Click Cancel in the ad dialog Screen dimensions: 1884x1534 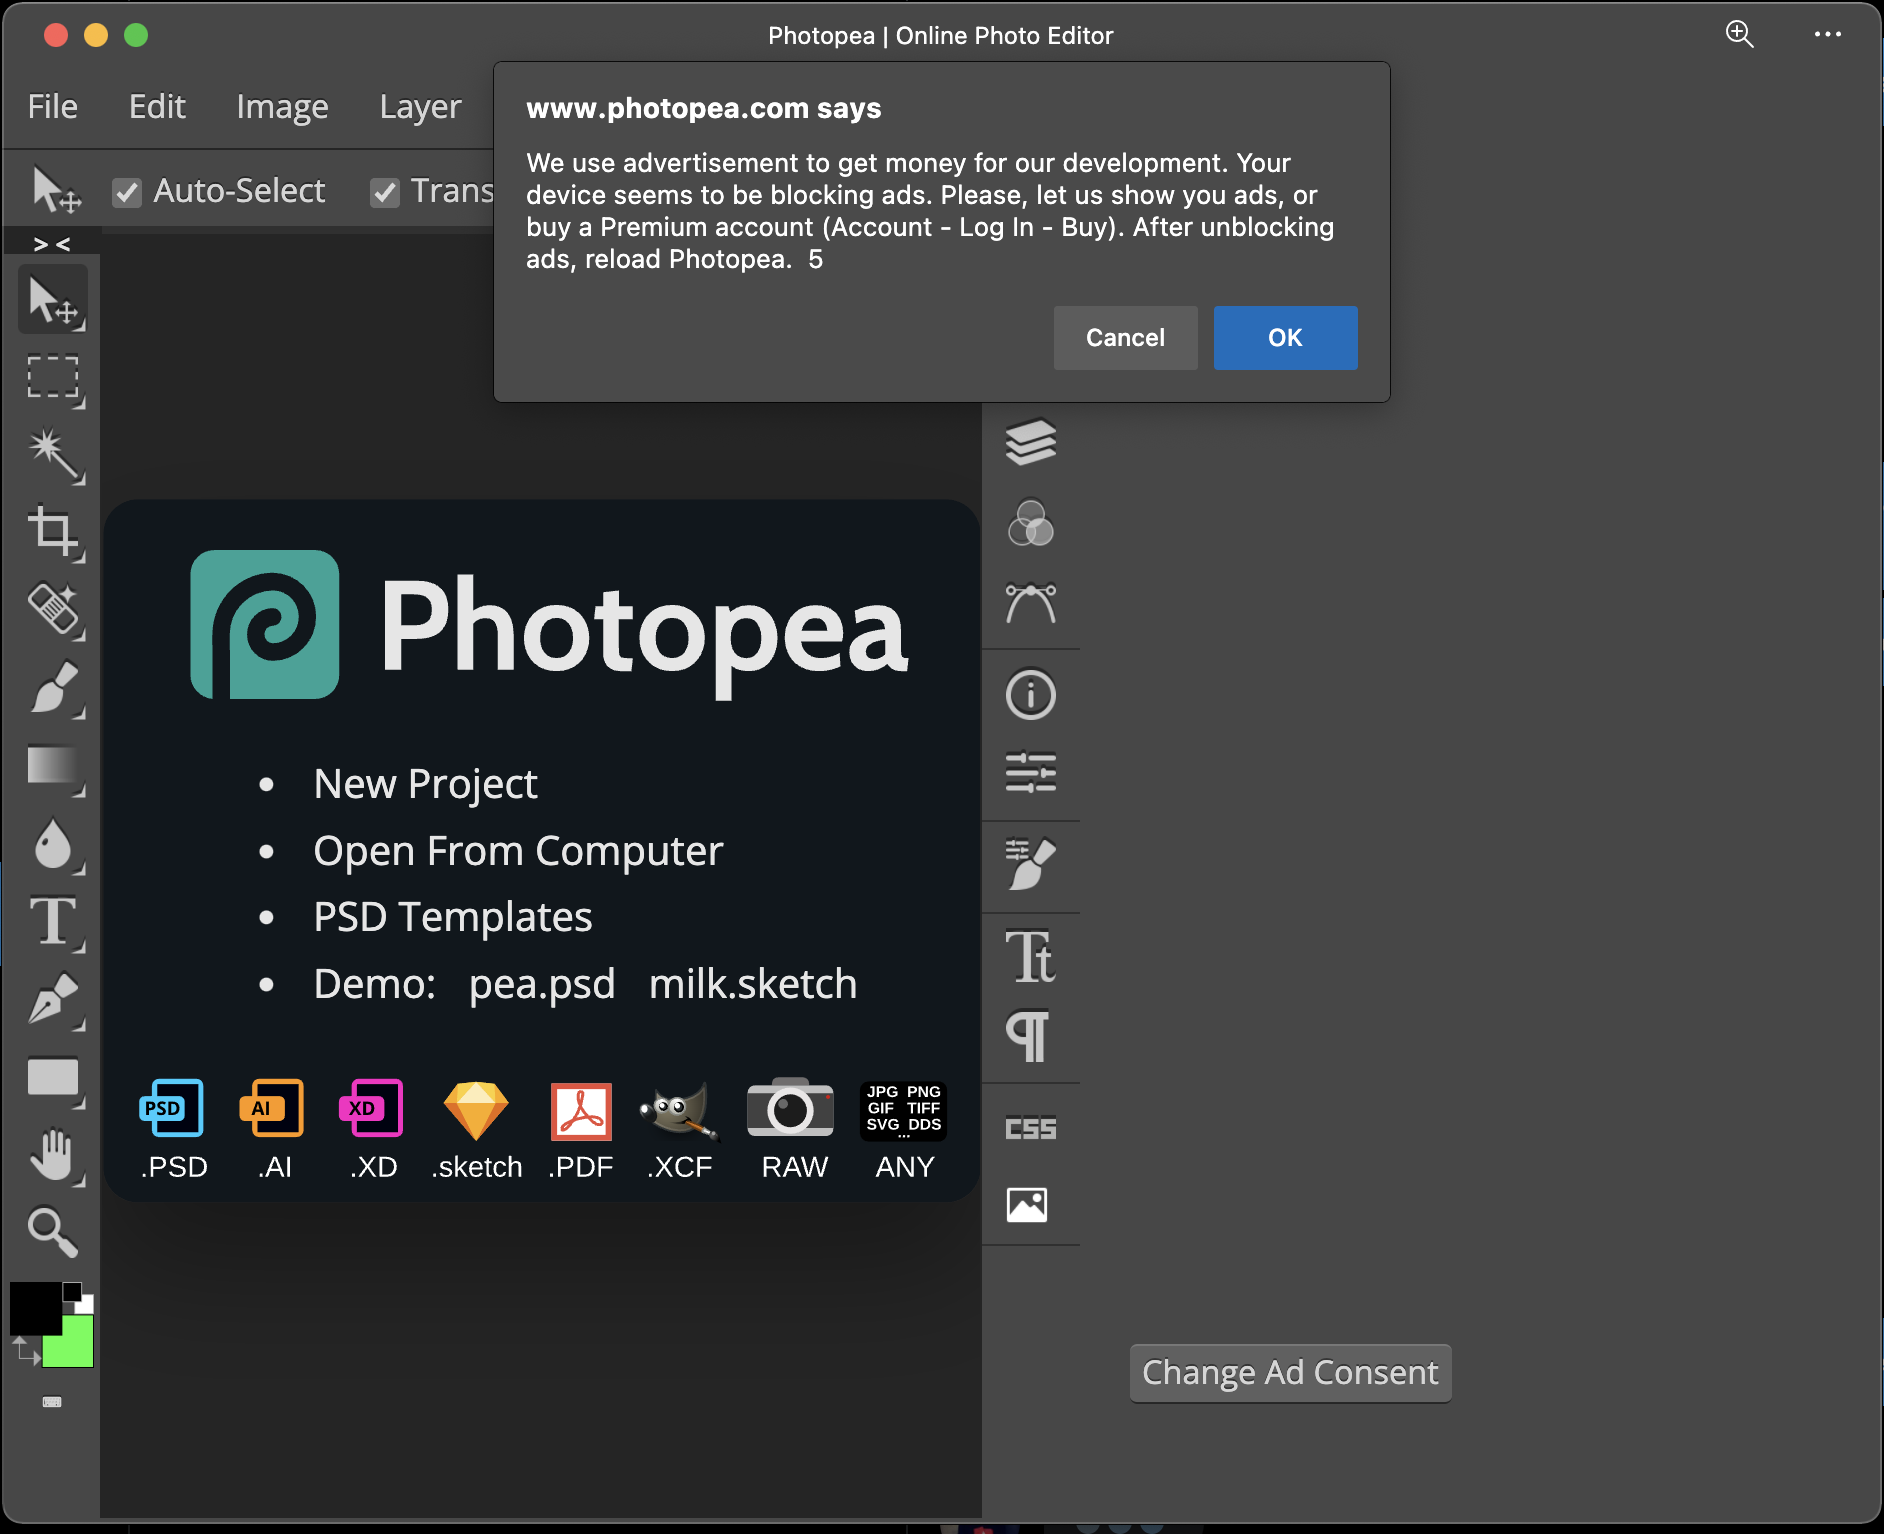coord(1125,338)
